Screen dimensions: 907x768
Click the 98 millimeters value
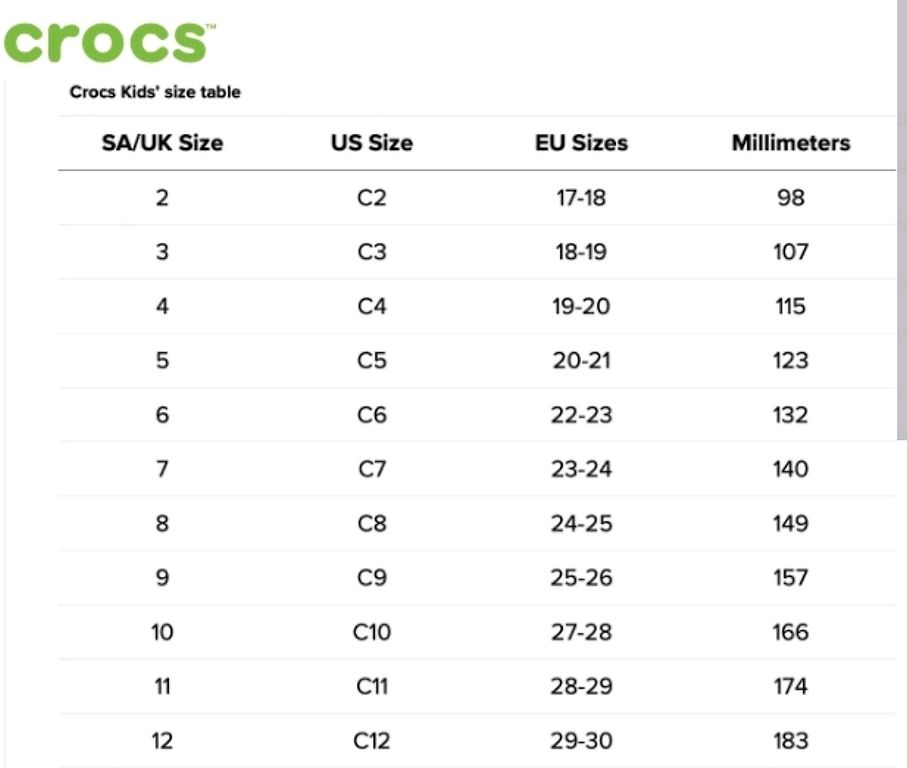point(791,198)
